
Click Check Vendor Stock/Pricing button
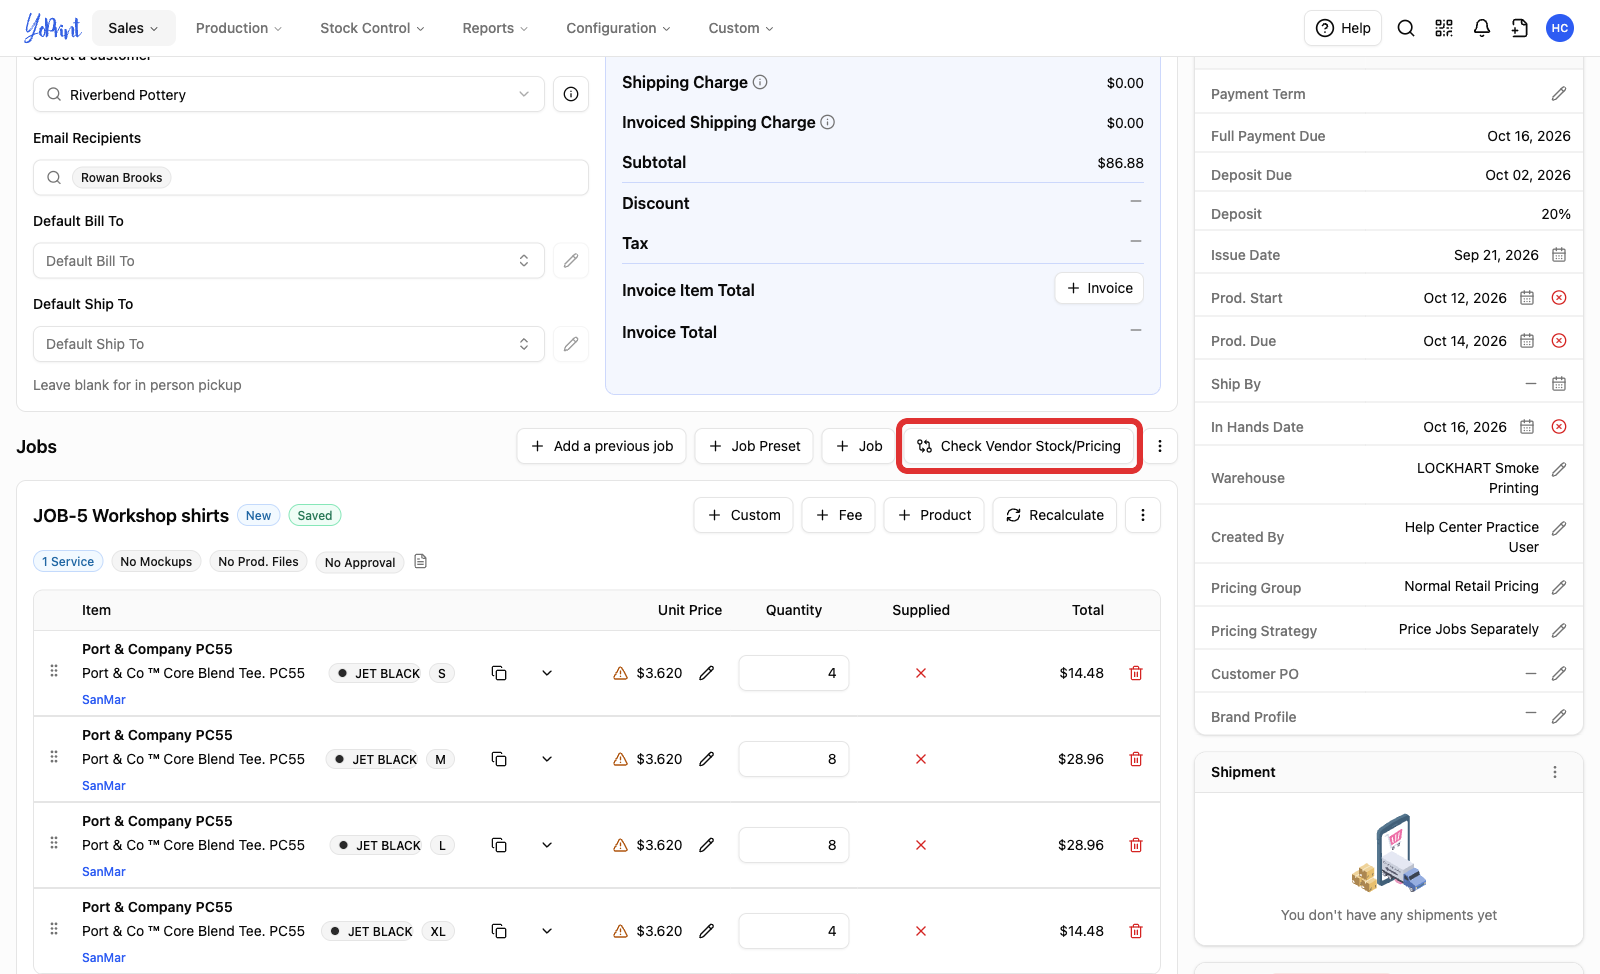tap(1020, 446)
